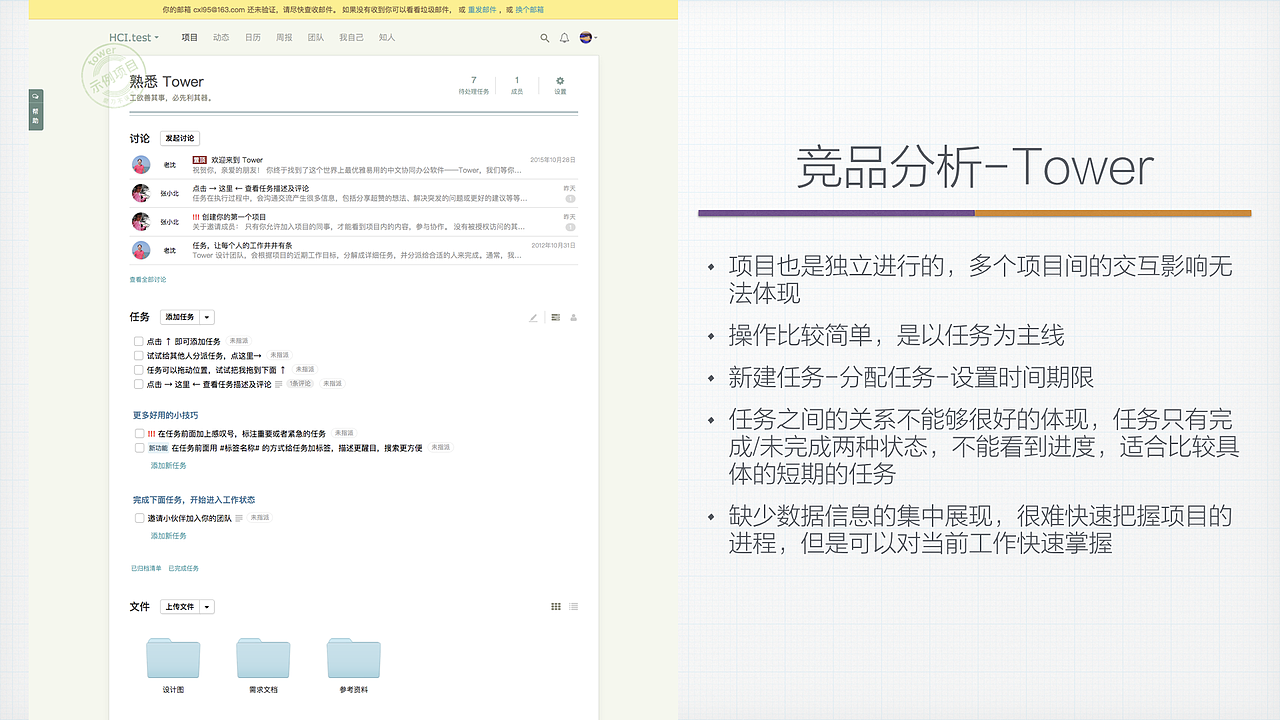Open the 设置 gear for the project
The image size is (1280, 720).
(x=560, y=85)
